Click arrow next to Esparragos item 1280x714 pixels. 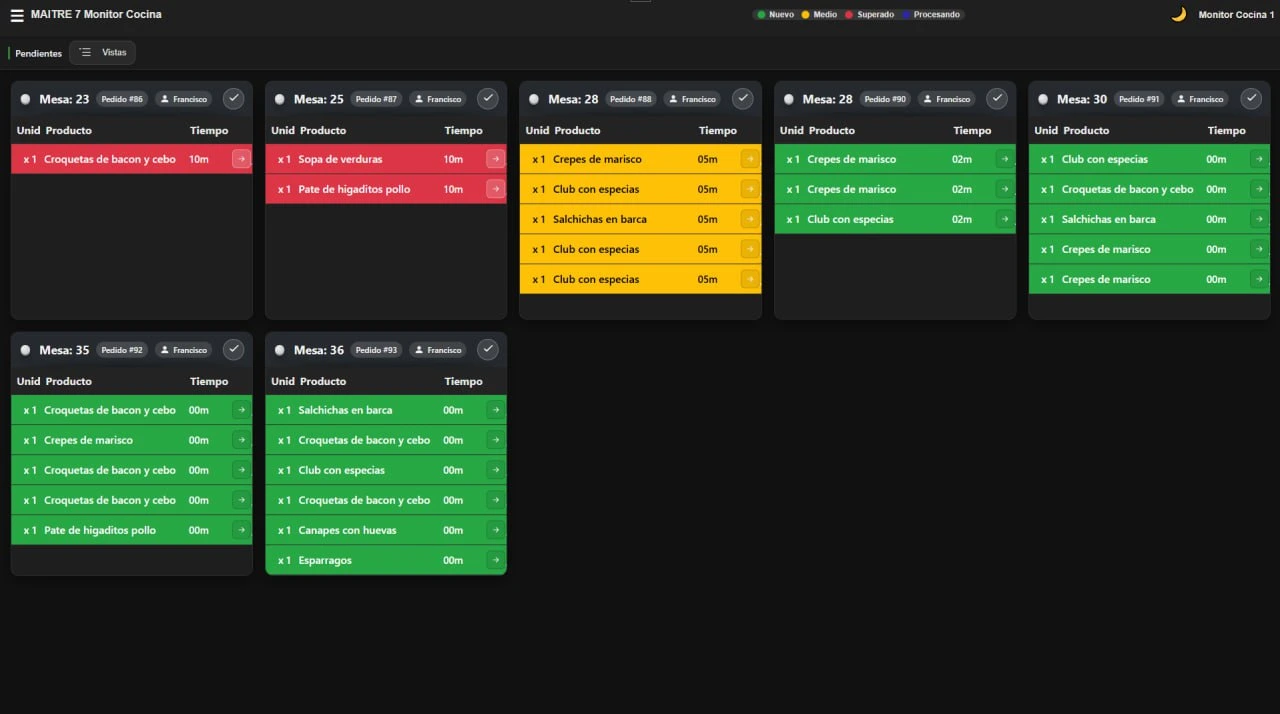[x=495, y=560]
